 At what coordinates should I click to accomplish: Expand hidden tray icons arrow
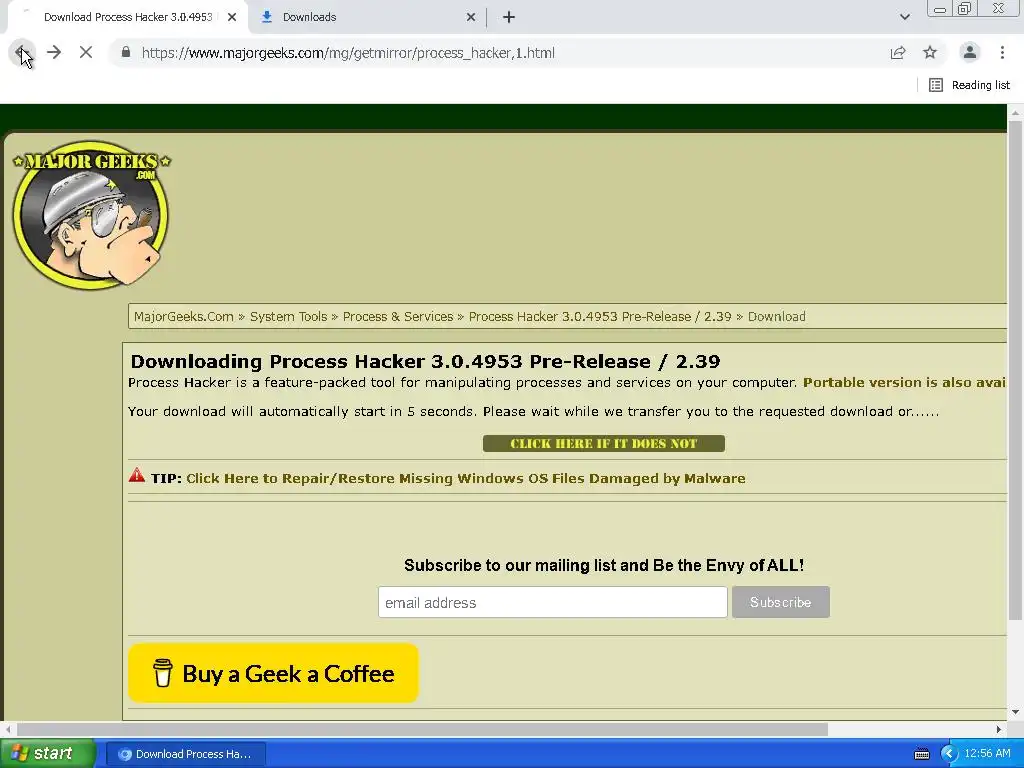pos(949,754)
